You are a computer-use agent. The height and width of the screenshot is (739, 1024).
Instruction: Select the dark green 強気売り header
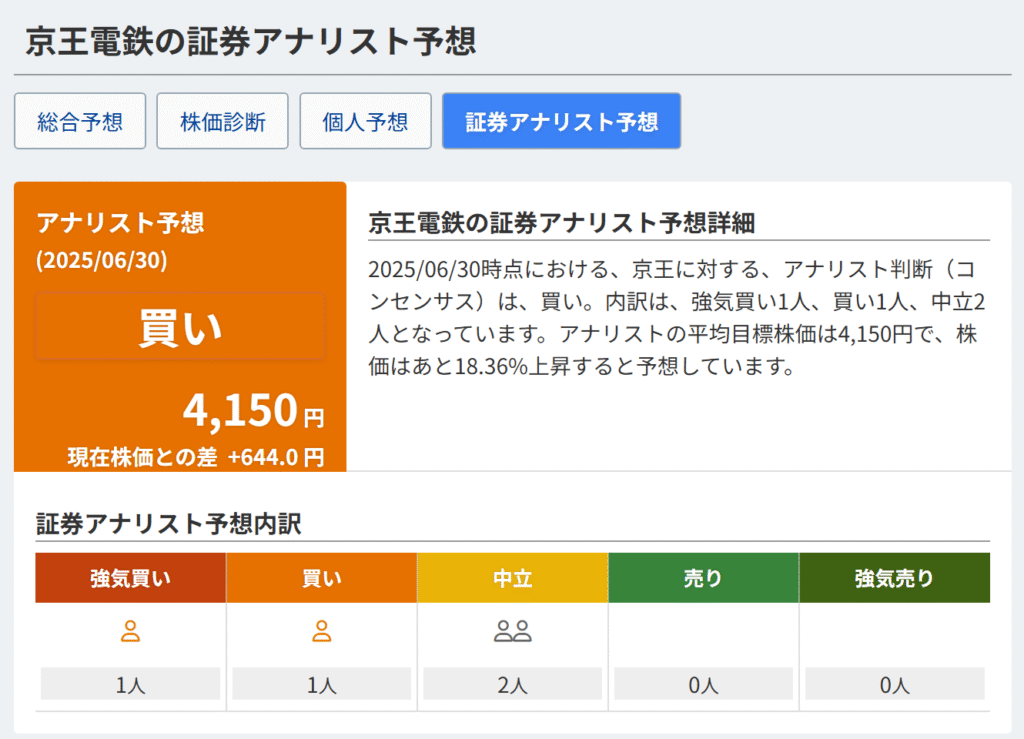pyautogui.click(x=895, y=578)
